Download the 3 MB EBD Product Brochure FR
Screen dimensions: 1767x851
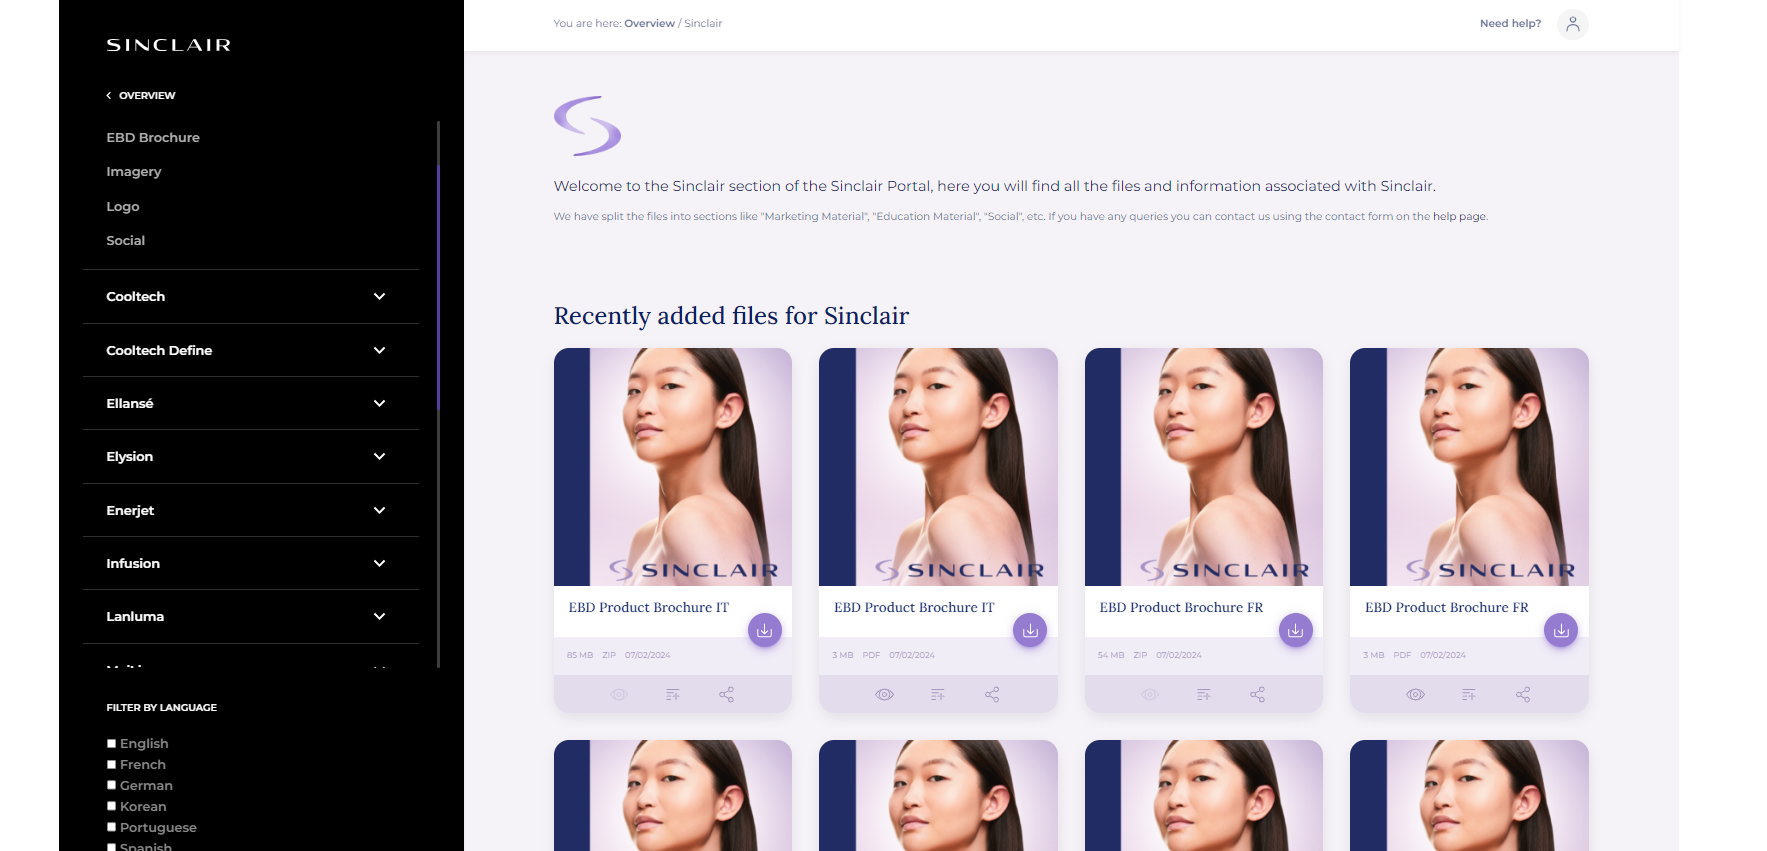click(1560, 630)
